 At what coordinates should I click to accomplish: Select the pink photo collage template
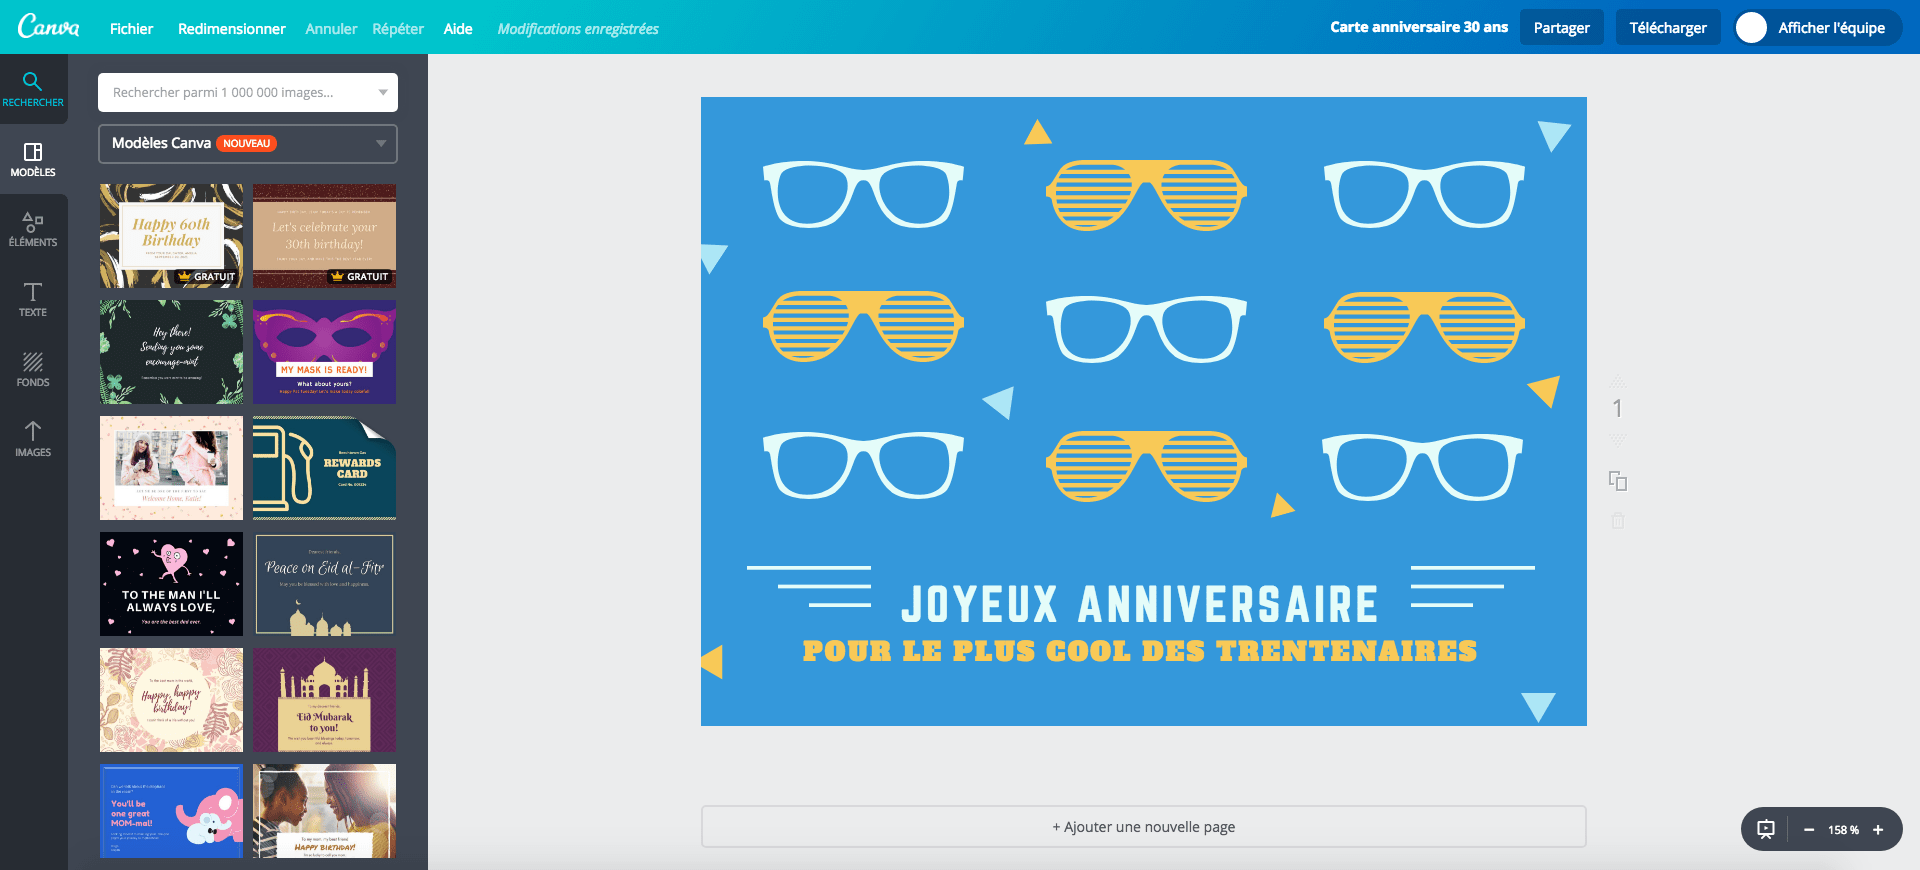(x=171, y=468)
